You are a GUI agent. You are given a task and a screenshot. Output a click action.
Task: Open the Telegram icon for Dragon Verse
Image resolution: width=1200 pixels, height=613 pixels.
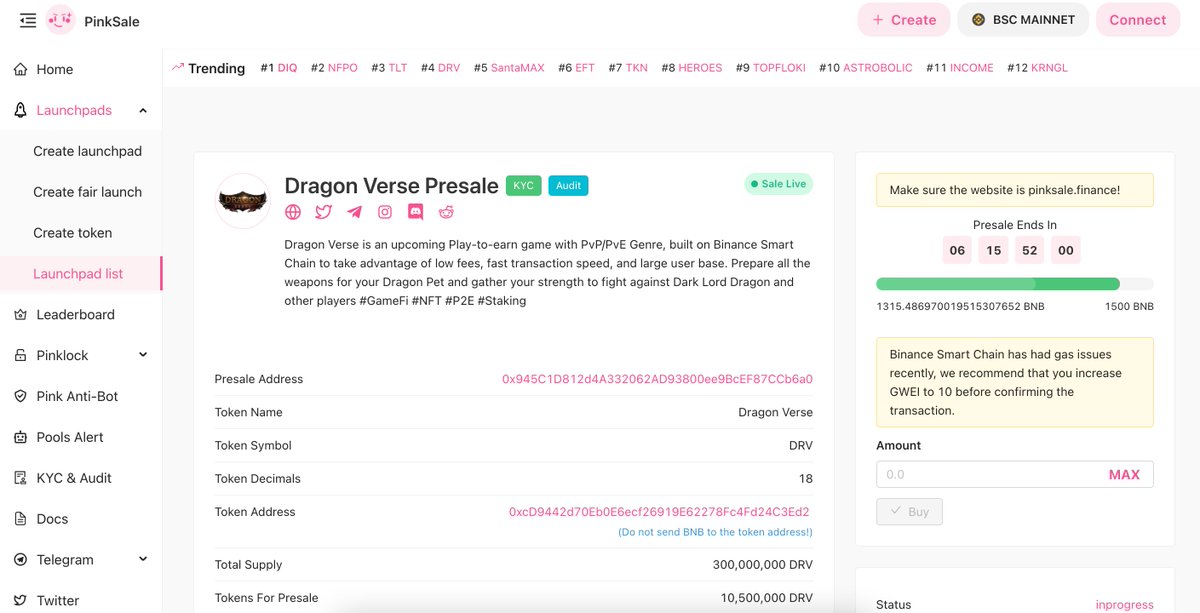point(354,212)
